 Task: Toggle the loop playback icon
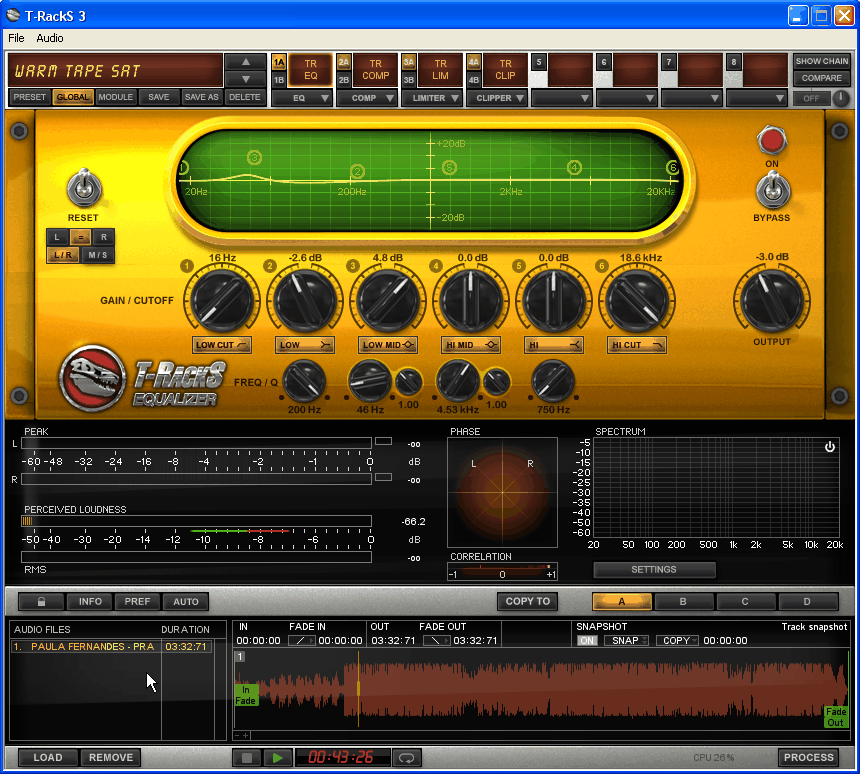pos(406,758)
